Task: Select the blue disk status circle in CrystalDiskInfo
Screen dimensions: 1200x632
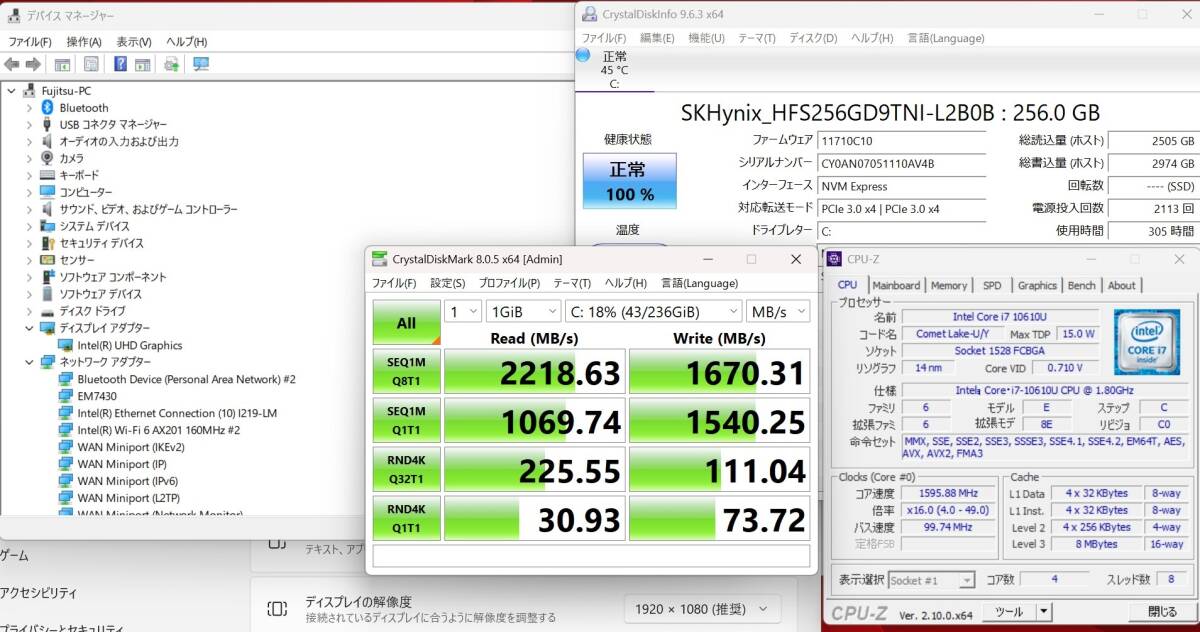Action: point(583,56)
